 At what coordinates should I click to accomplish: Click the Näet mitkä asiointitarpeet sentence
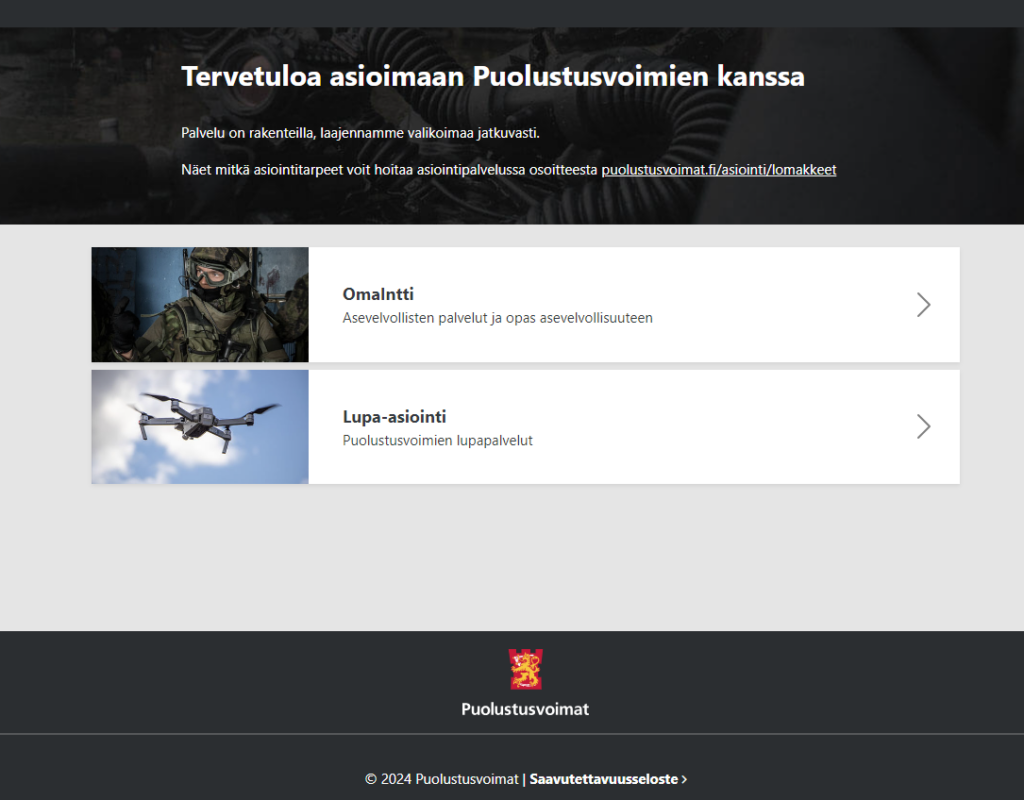[388, 169]
